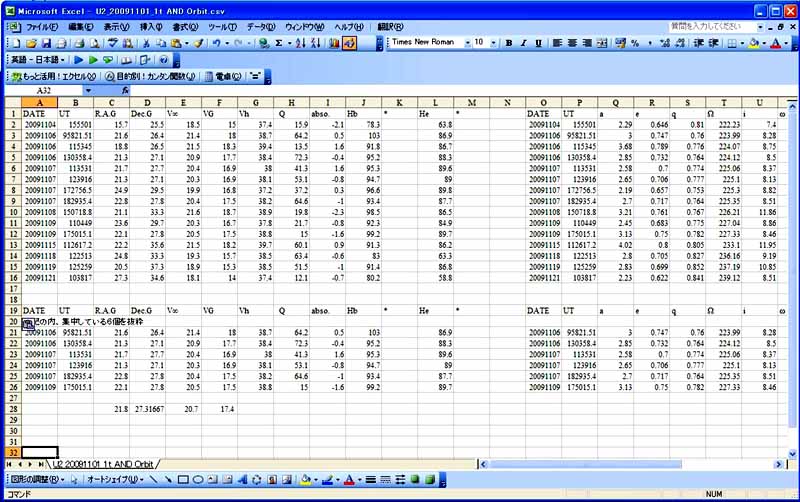Click the font color red A swatch
The image size is (800, 502).
pos(775,43)
